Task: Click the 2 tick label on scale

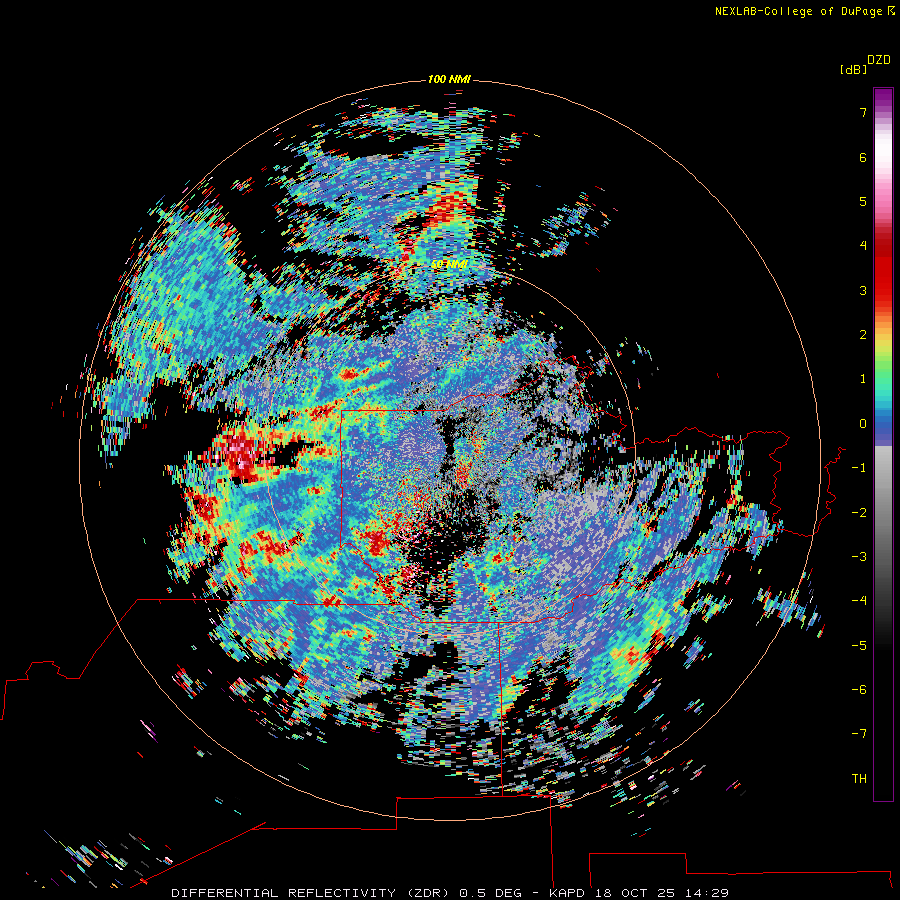Action: click(x=863, y=335)
